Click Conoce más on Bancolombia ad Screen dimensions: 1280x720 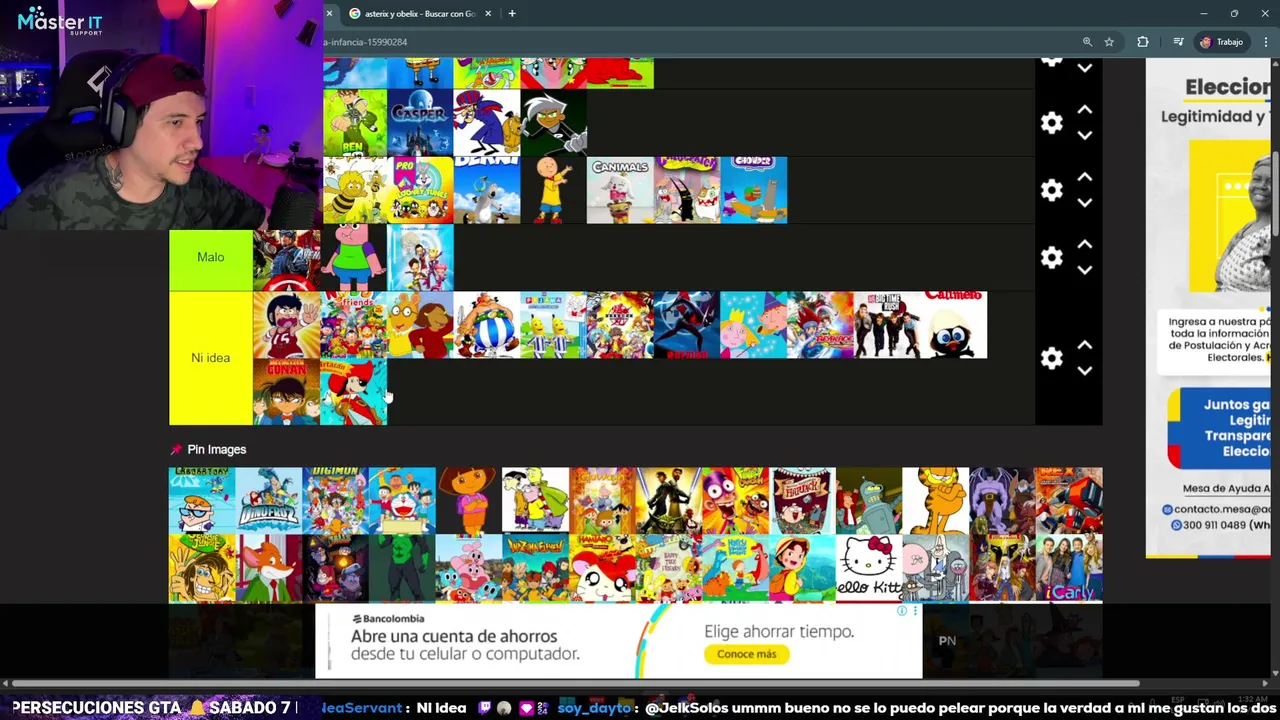click(746, 654)
